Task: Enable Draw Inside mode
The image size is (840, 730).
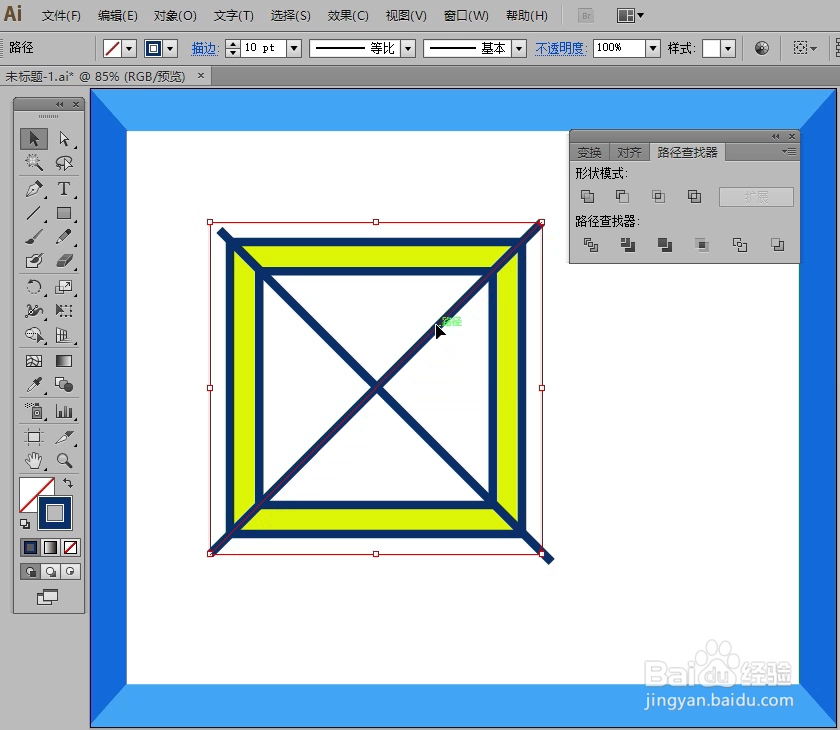Action: point(70,571)
